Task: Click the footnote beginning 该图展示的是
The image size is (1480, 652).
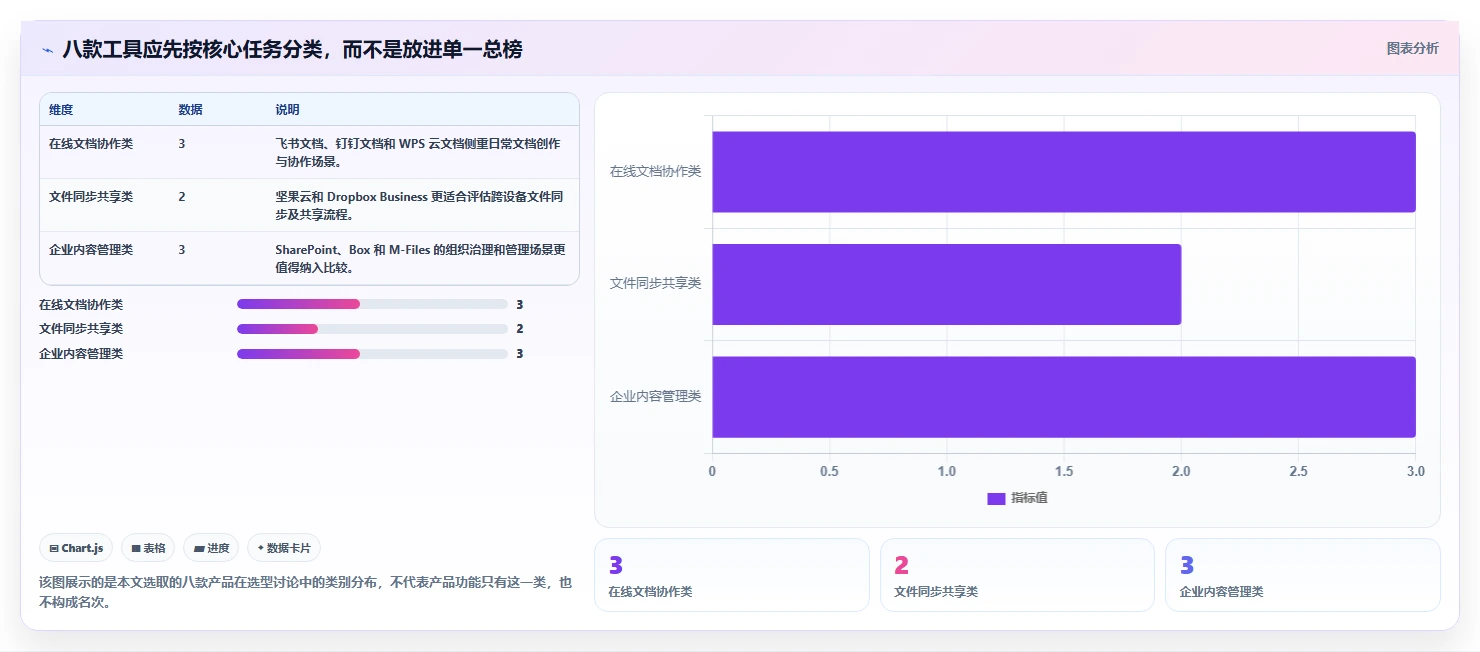Action: point(306,592)
